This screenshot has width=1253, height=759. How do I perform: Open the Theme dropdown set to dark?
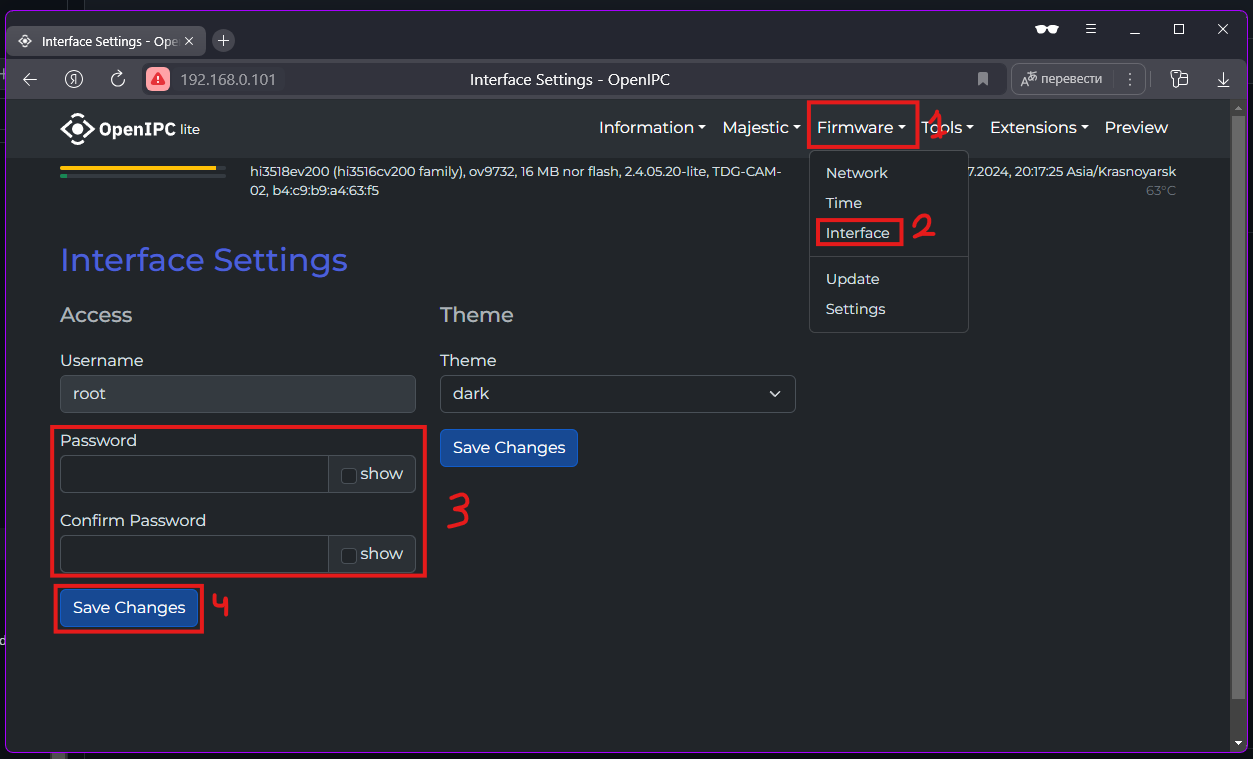tap(617, 394)
